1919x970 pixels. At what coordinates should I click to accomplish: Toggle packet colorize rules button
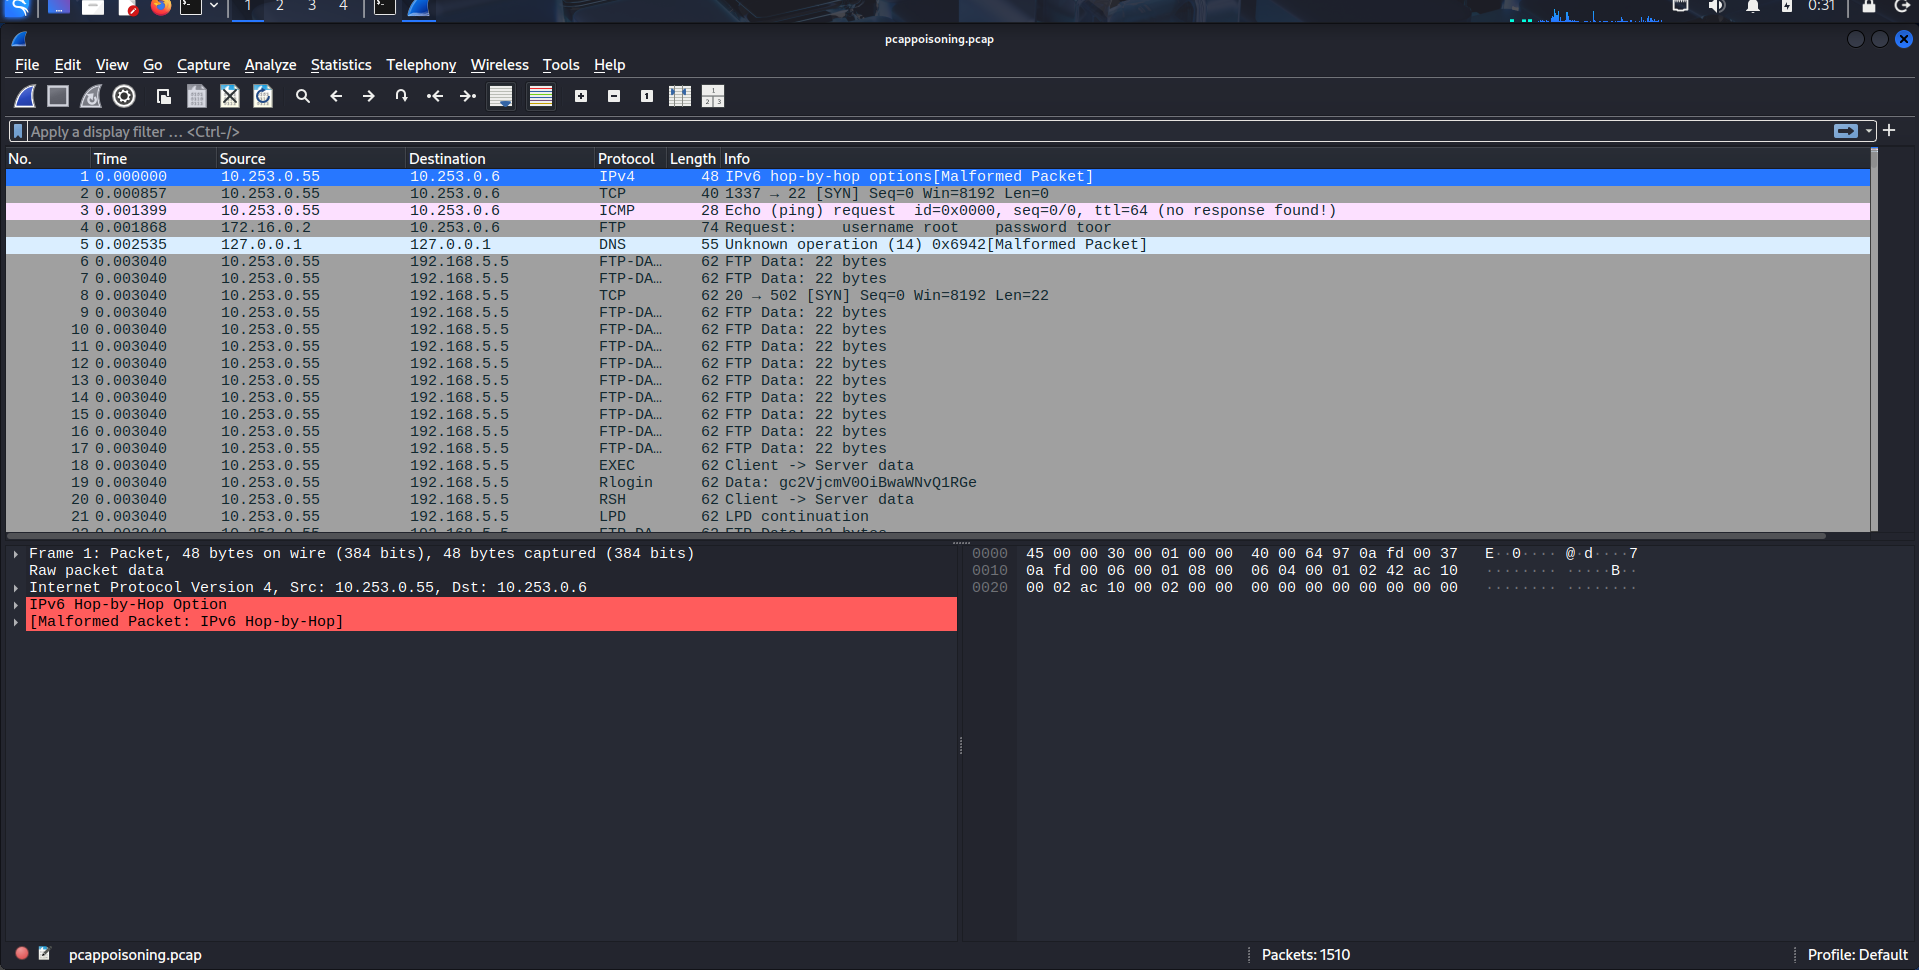tap(541, 96)
